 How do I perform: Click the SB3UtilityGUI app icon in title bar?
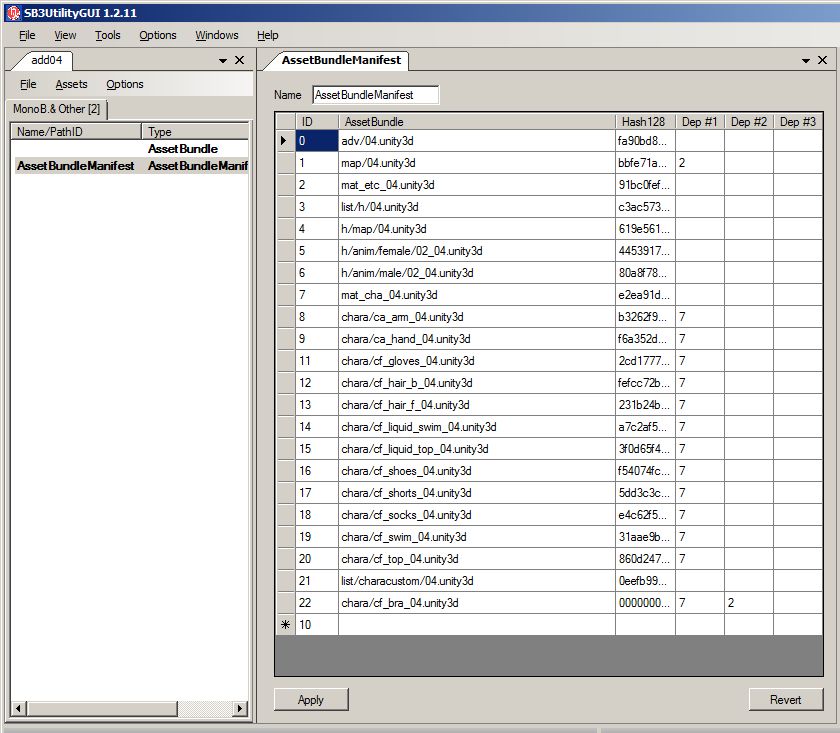[x=11, y=11]
